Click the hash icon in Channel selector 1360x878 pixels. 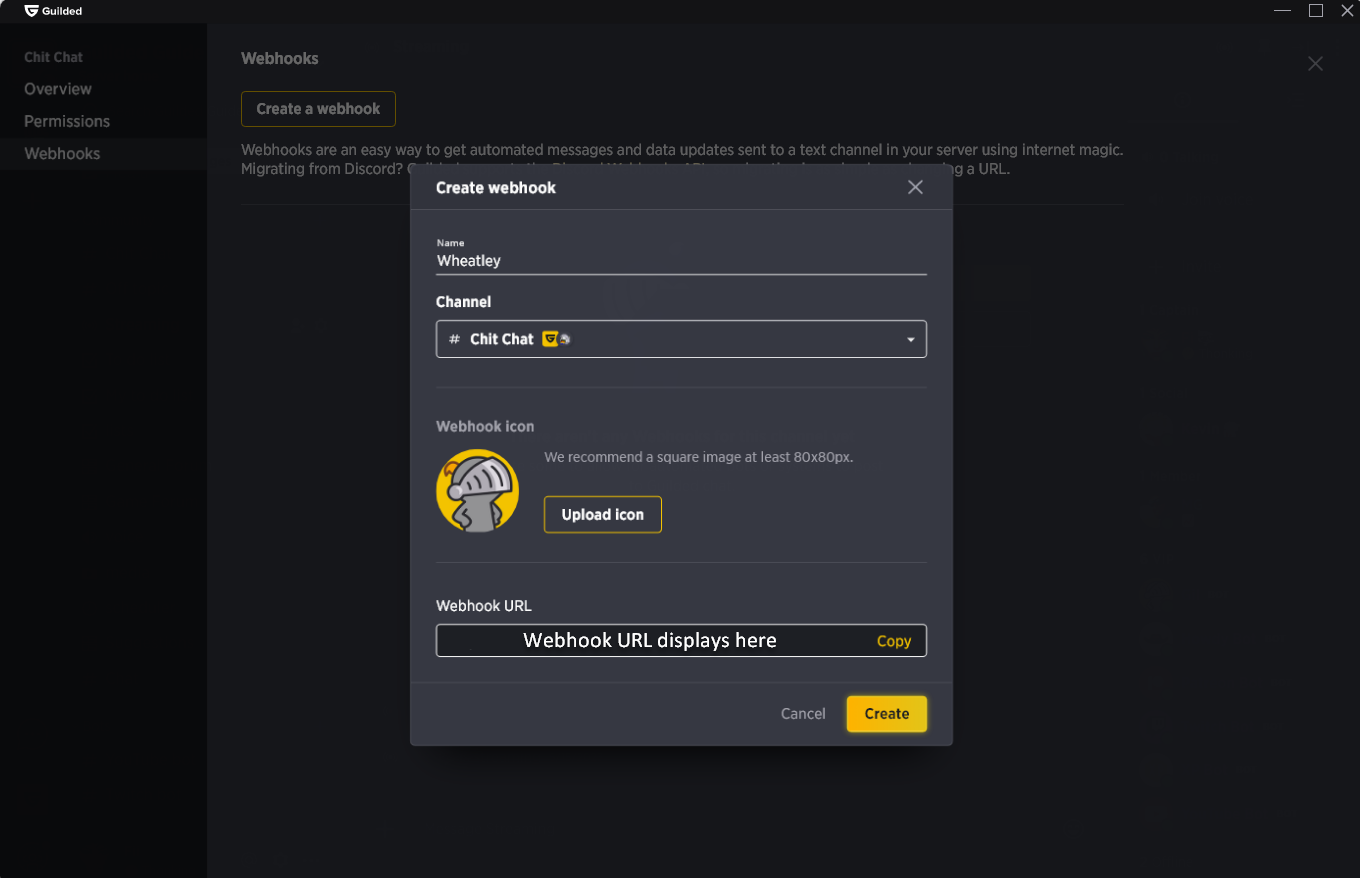click(x=455, y=339)
